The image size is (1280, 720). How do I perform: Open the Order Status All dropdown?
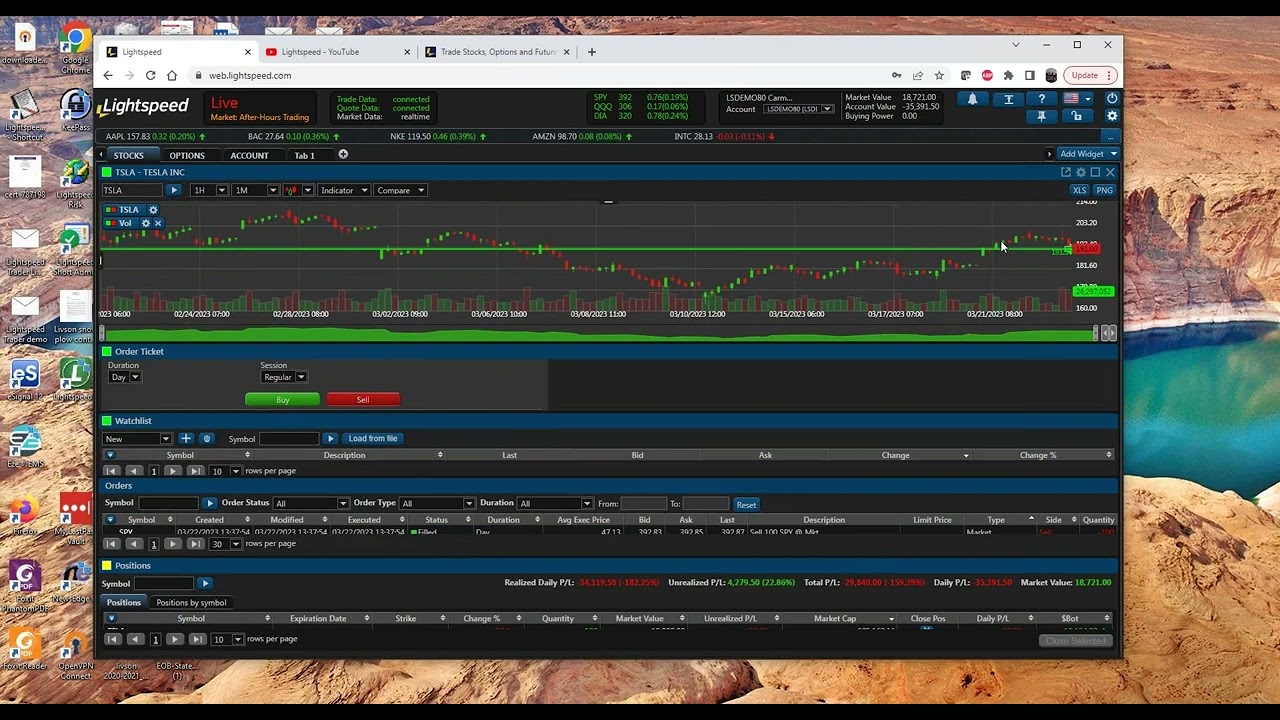(311, 504)
